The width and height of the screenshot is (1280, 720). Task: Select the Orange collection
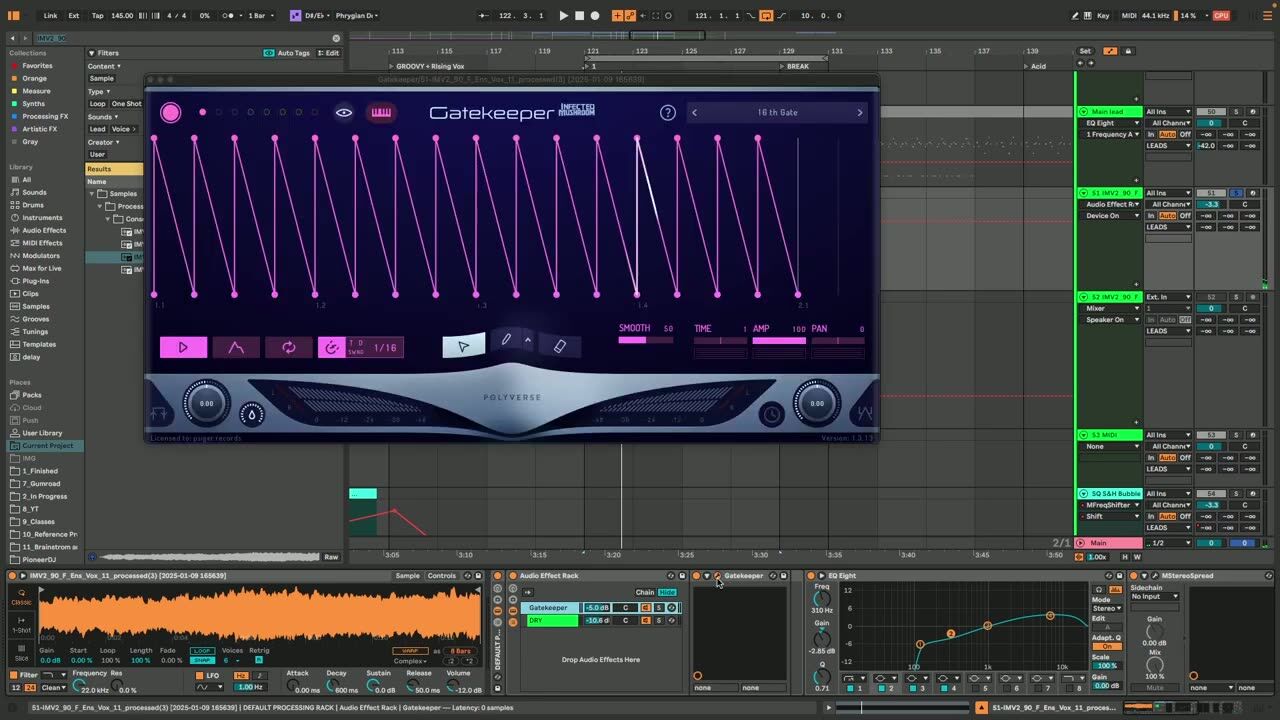pos(35,78)
